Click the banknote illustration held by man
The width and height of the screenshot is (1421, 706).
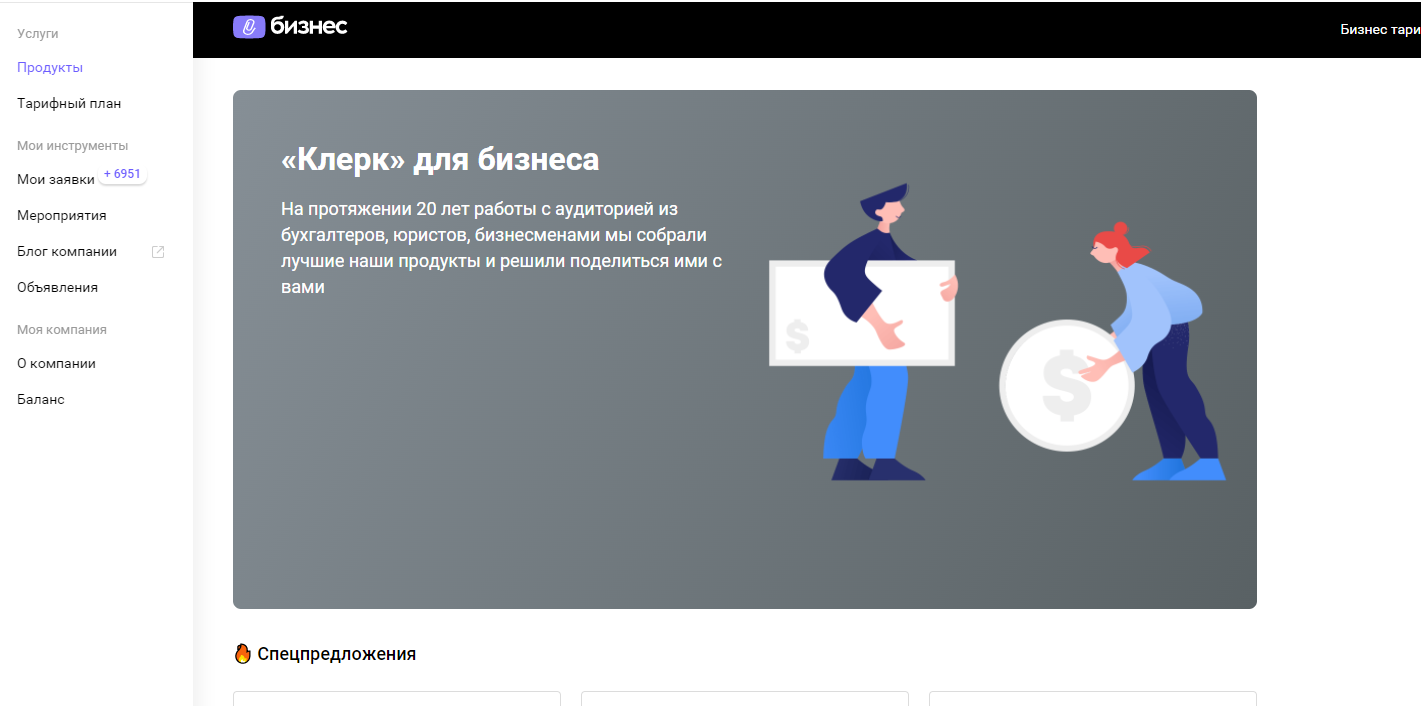point(861,313)
